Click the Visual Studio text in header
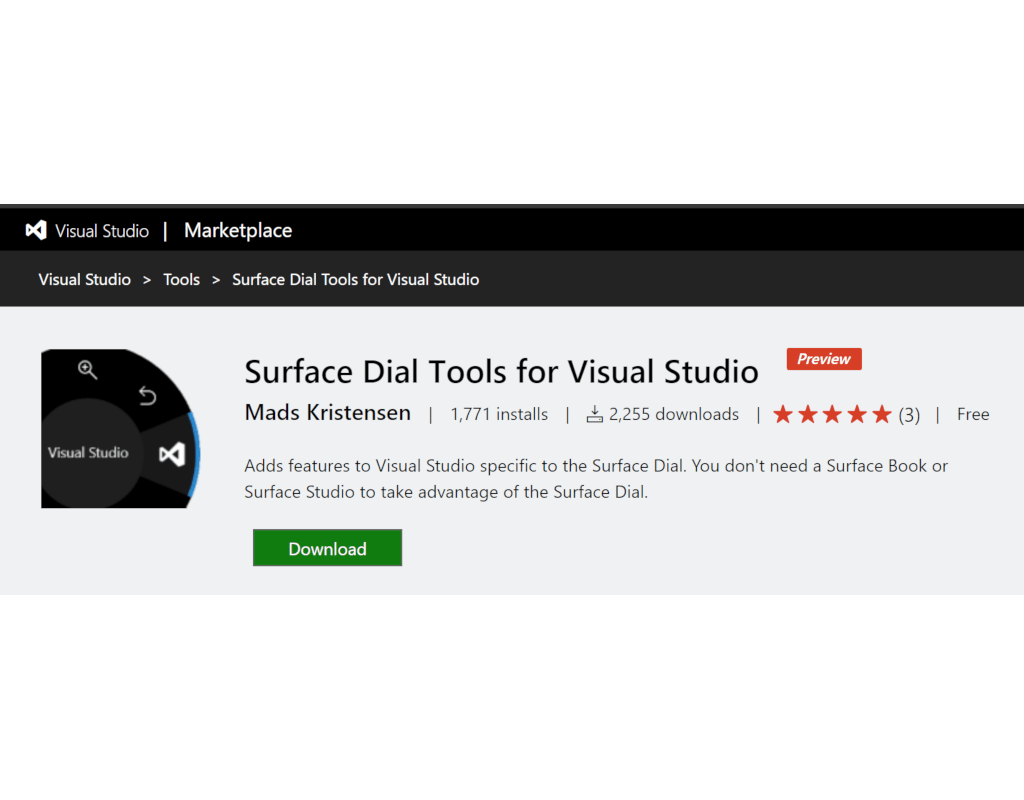The image size is (1024, 800). [102, 231]
